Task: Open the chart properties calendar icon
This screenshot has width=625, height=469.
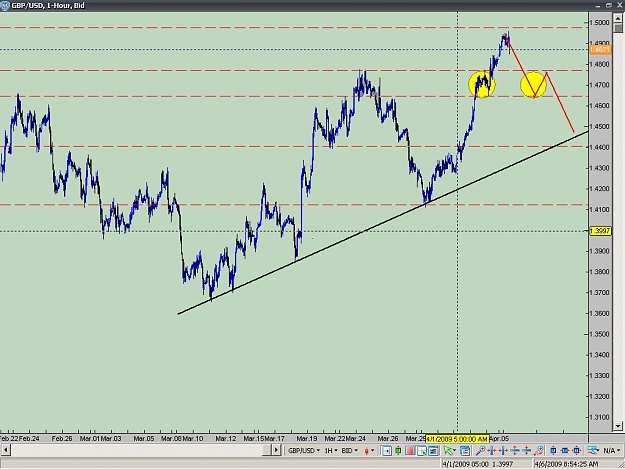Action: [x=465, y=451]
